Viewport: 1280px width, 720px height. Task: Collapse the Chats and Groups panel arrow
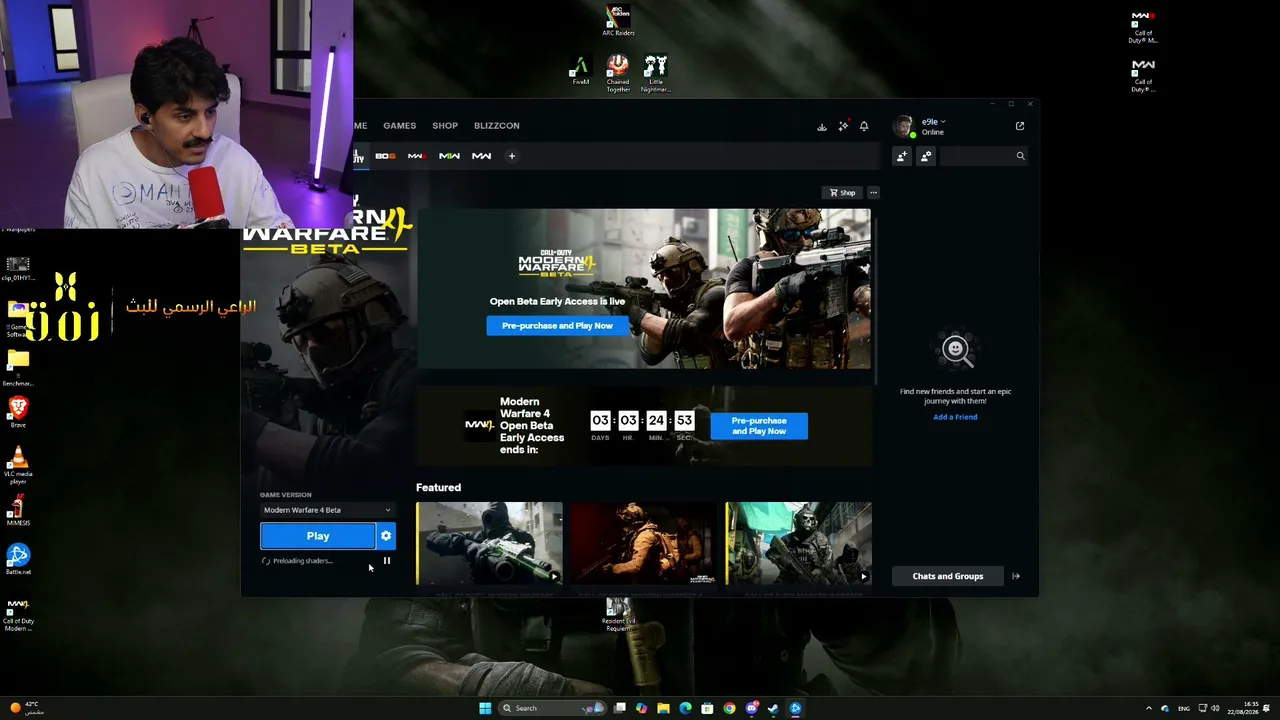pyautogui.click(x=1016, y=576)
